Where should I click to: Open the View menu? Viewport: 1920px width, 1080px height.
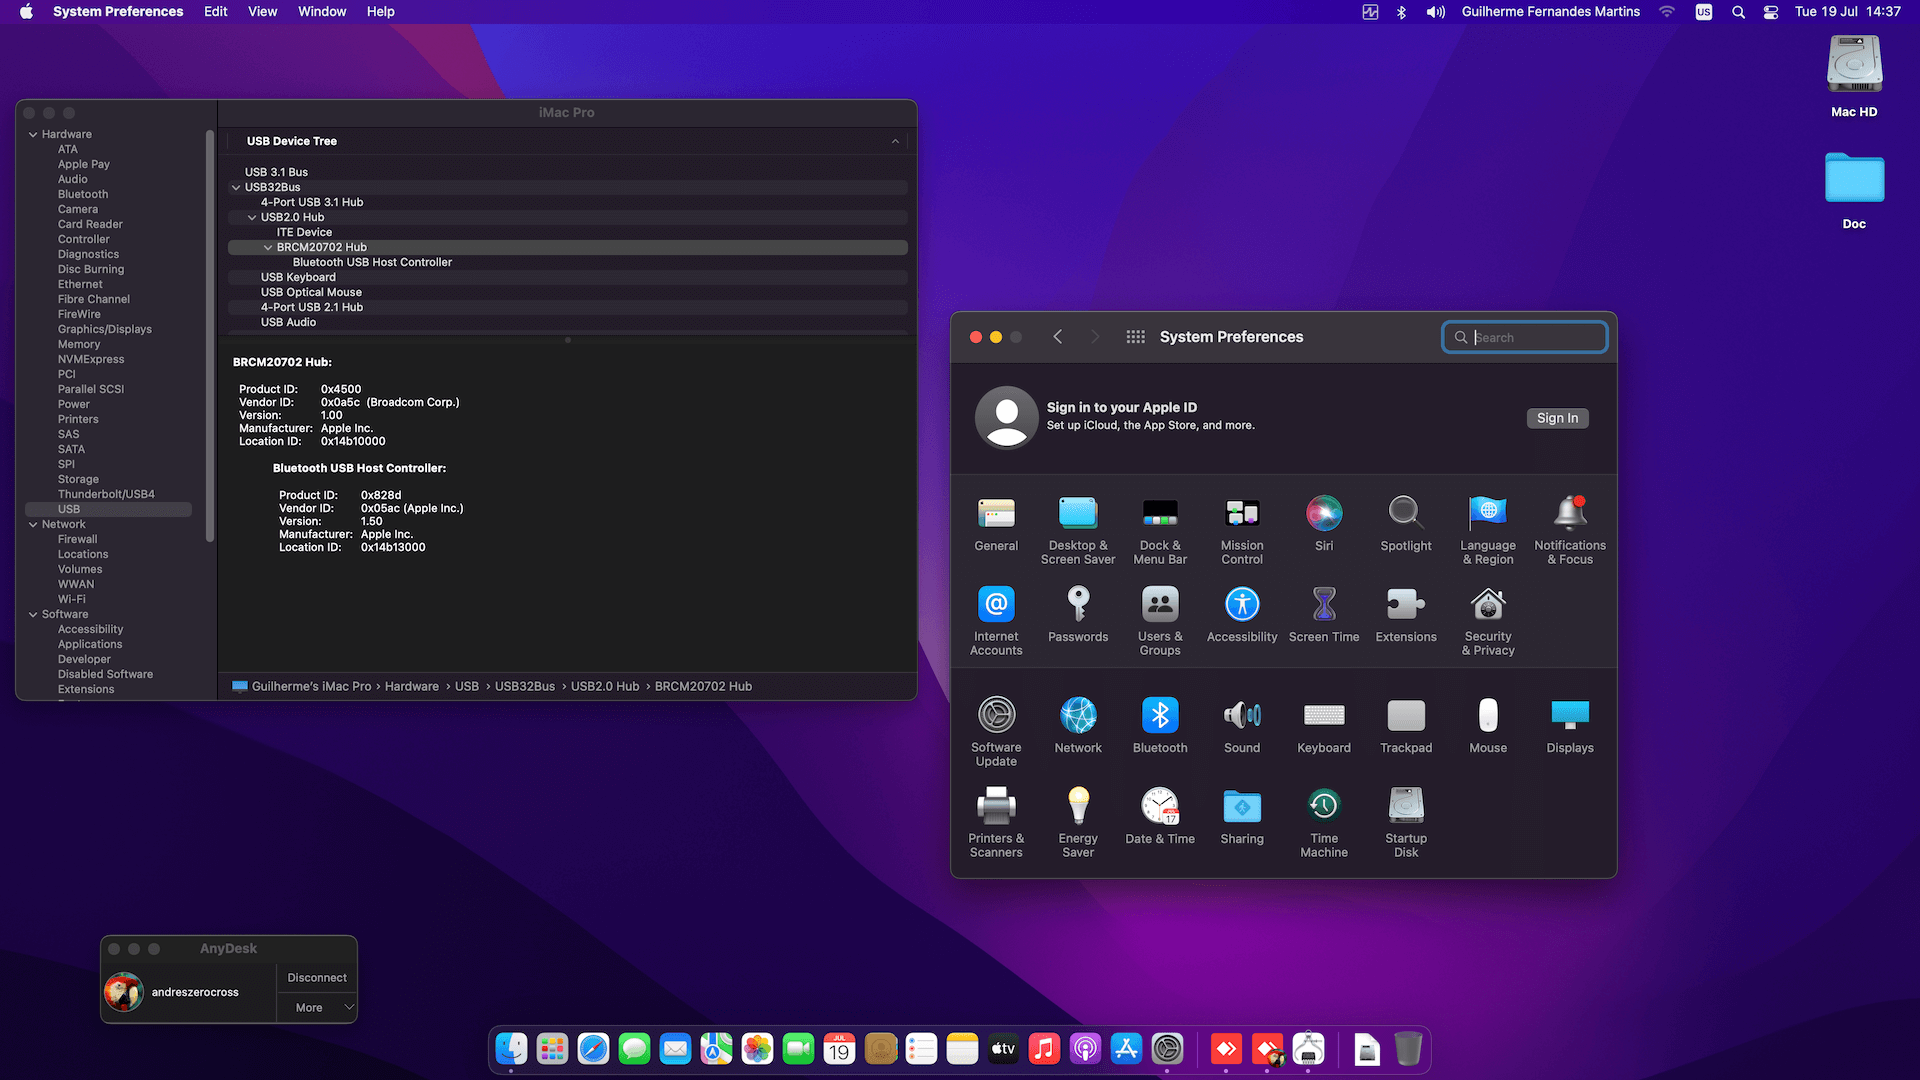click(262, 12)
